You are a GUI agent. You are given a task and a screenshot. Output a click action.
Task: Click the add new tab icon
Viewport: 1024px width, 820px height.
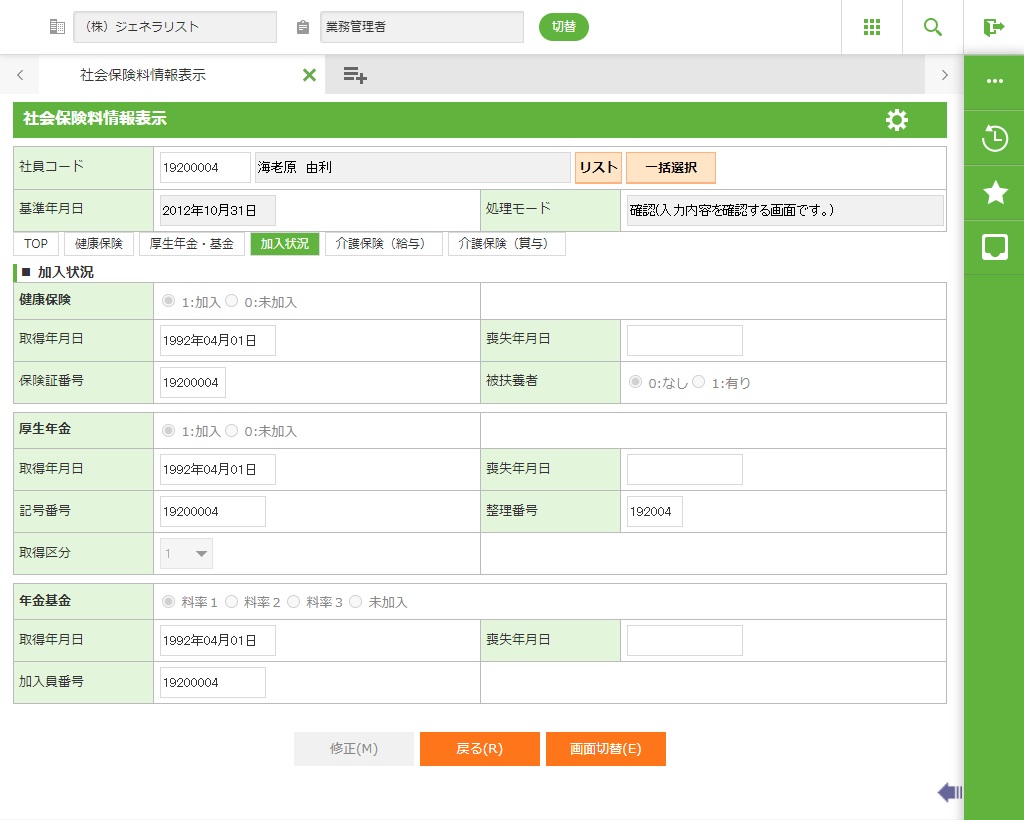(x=355, y=75)
